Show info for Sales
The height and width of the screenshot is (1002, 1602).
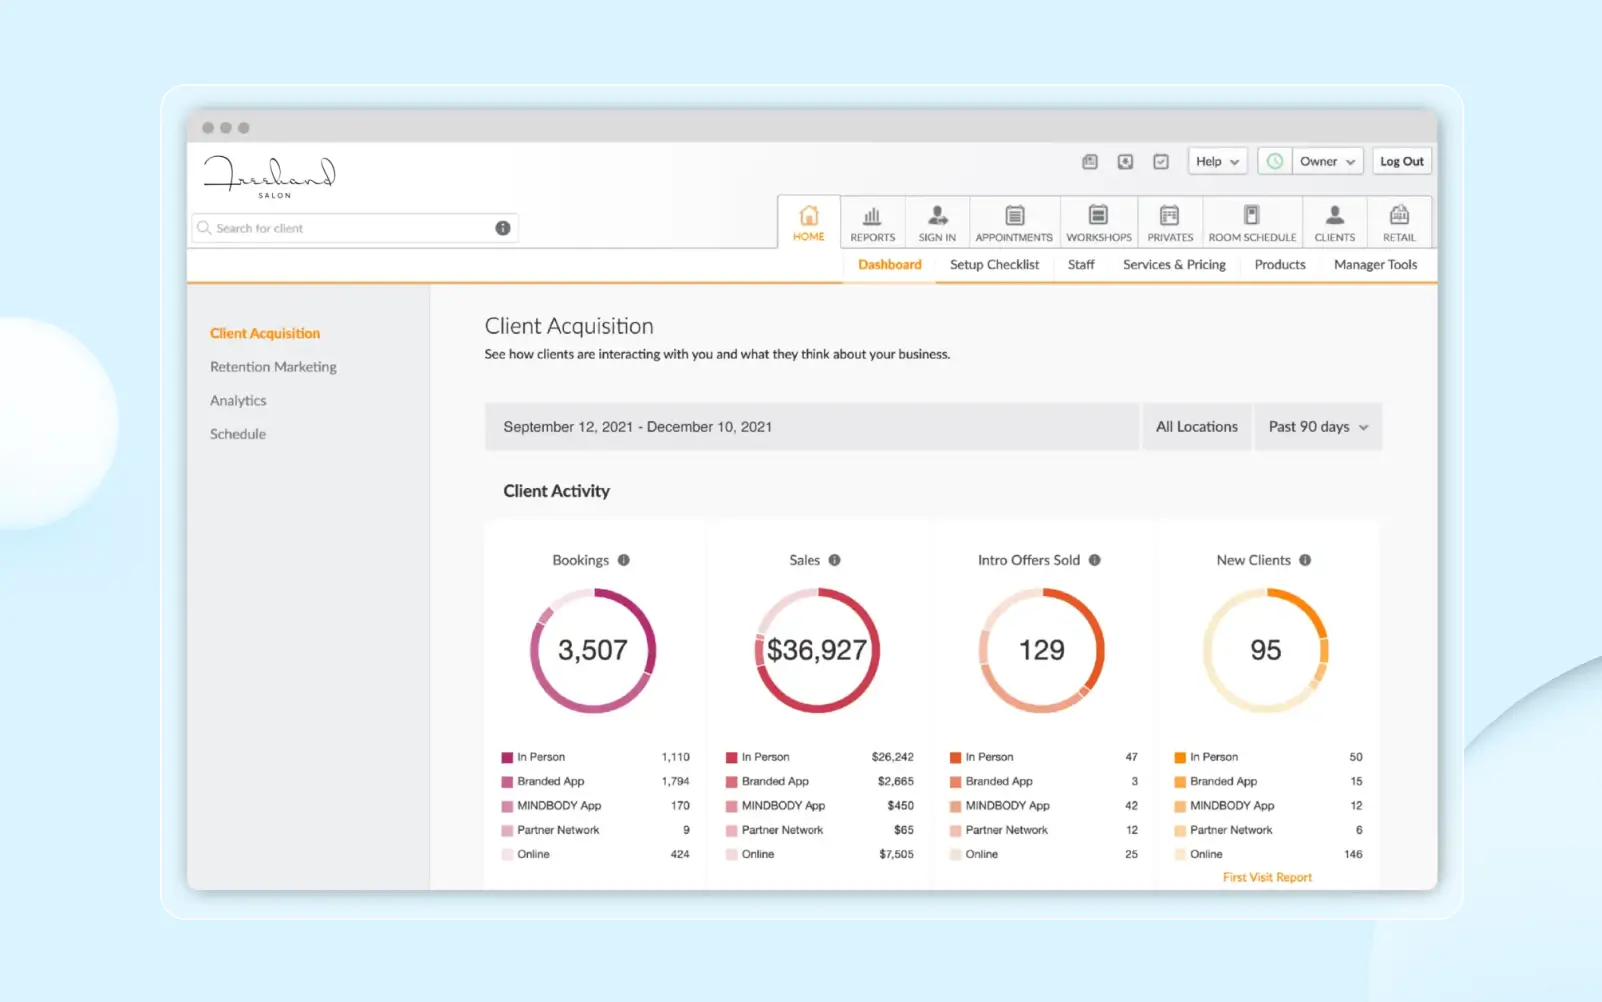coord(835,560)
